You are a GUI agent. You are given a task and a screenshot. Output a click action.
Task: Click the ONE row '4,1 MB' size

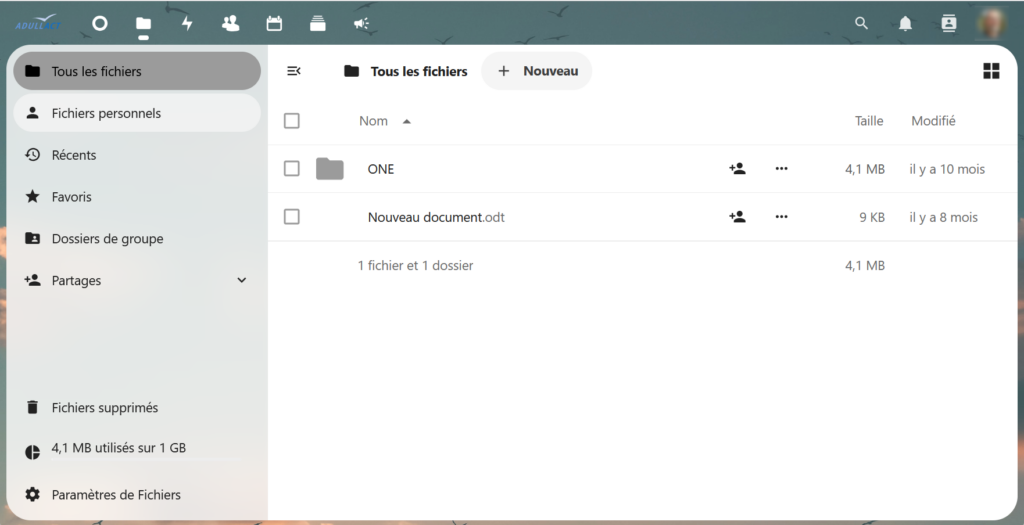click(x=865, y=169)
